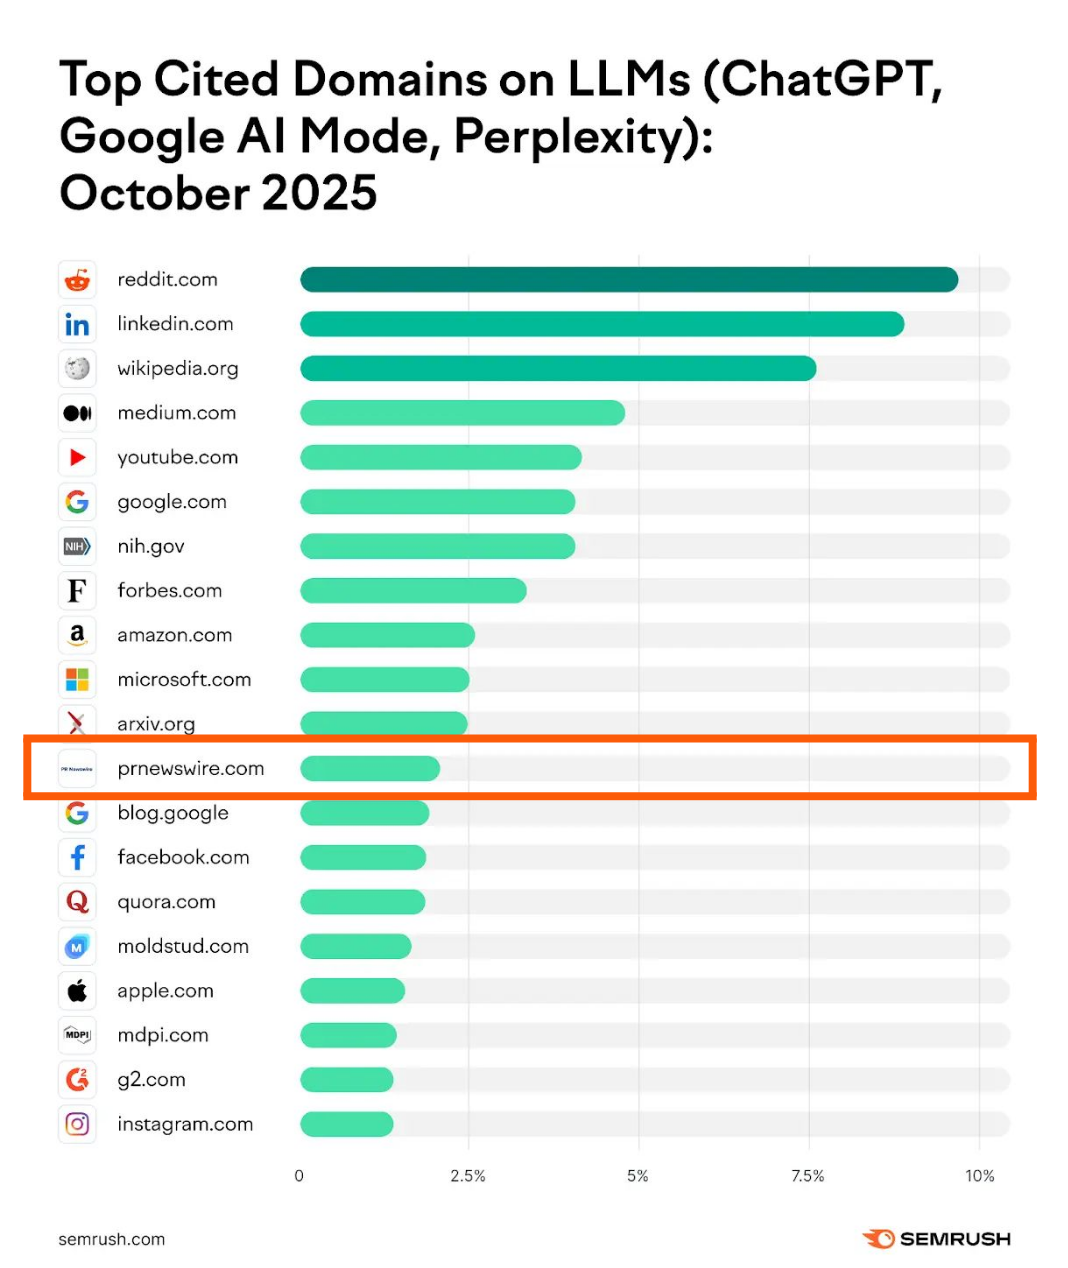
Task: Click the SEMRUSH brand logo
Action: 936,1239
